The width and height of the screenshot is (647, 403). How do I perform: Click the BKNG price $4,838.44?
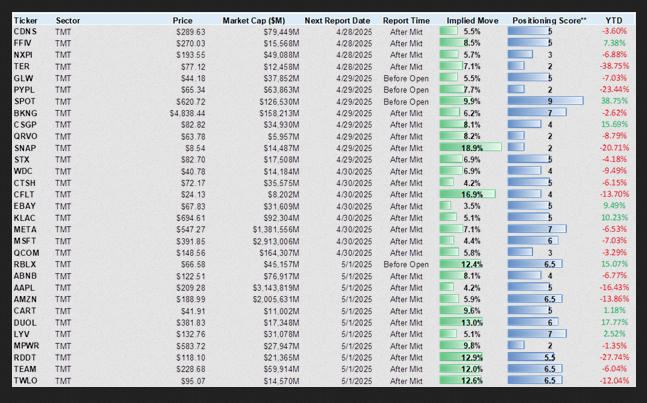click(x=187, y=113)
